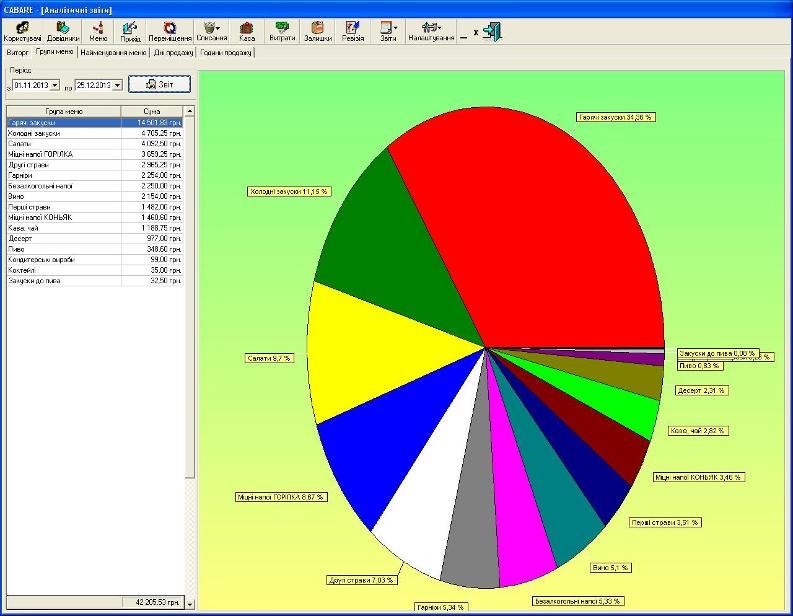Image resolution: width=793 pixels, height=616 pixels.
Task: Select the Холодні закуски row
Action: [x=95, y=133]
